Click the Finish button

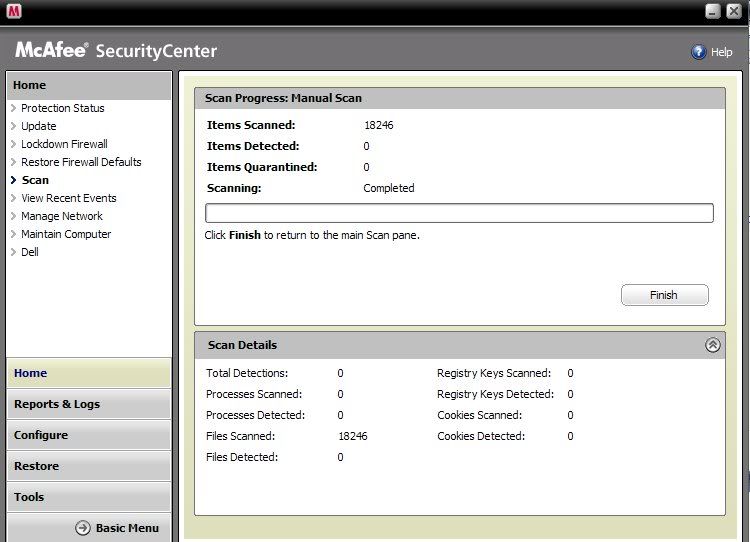point(664,295)
